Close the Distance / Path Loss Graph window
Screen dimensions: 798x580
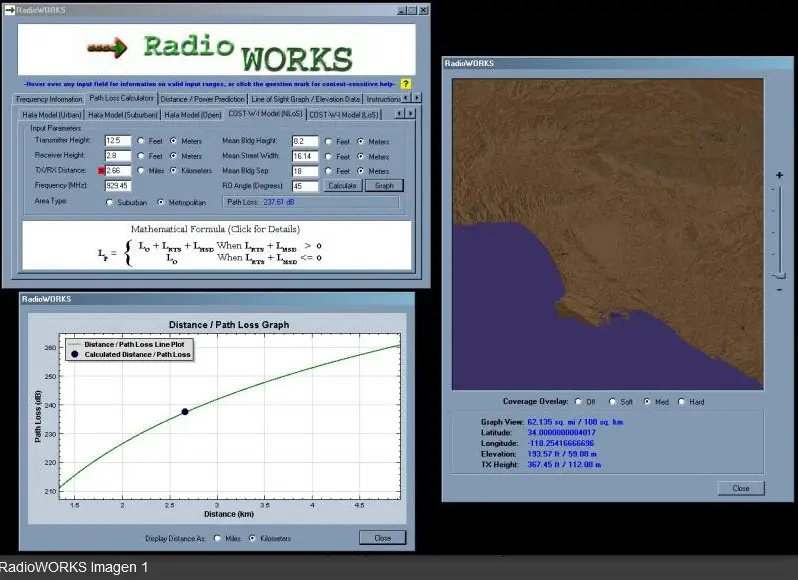click(x=382, y=538)
